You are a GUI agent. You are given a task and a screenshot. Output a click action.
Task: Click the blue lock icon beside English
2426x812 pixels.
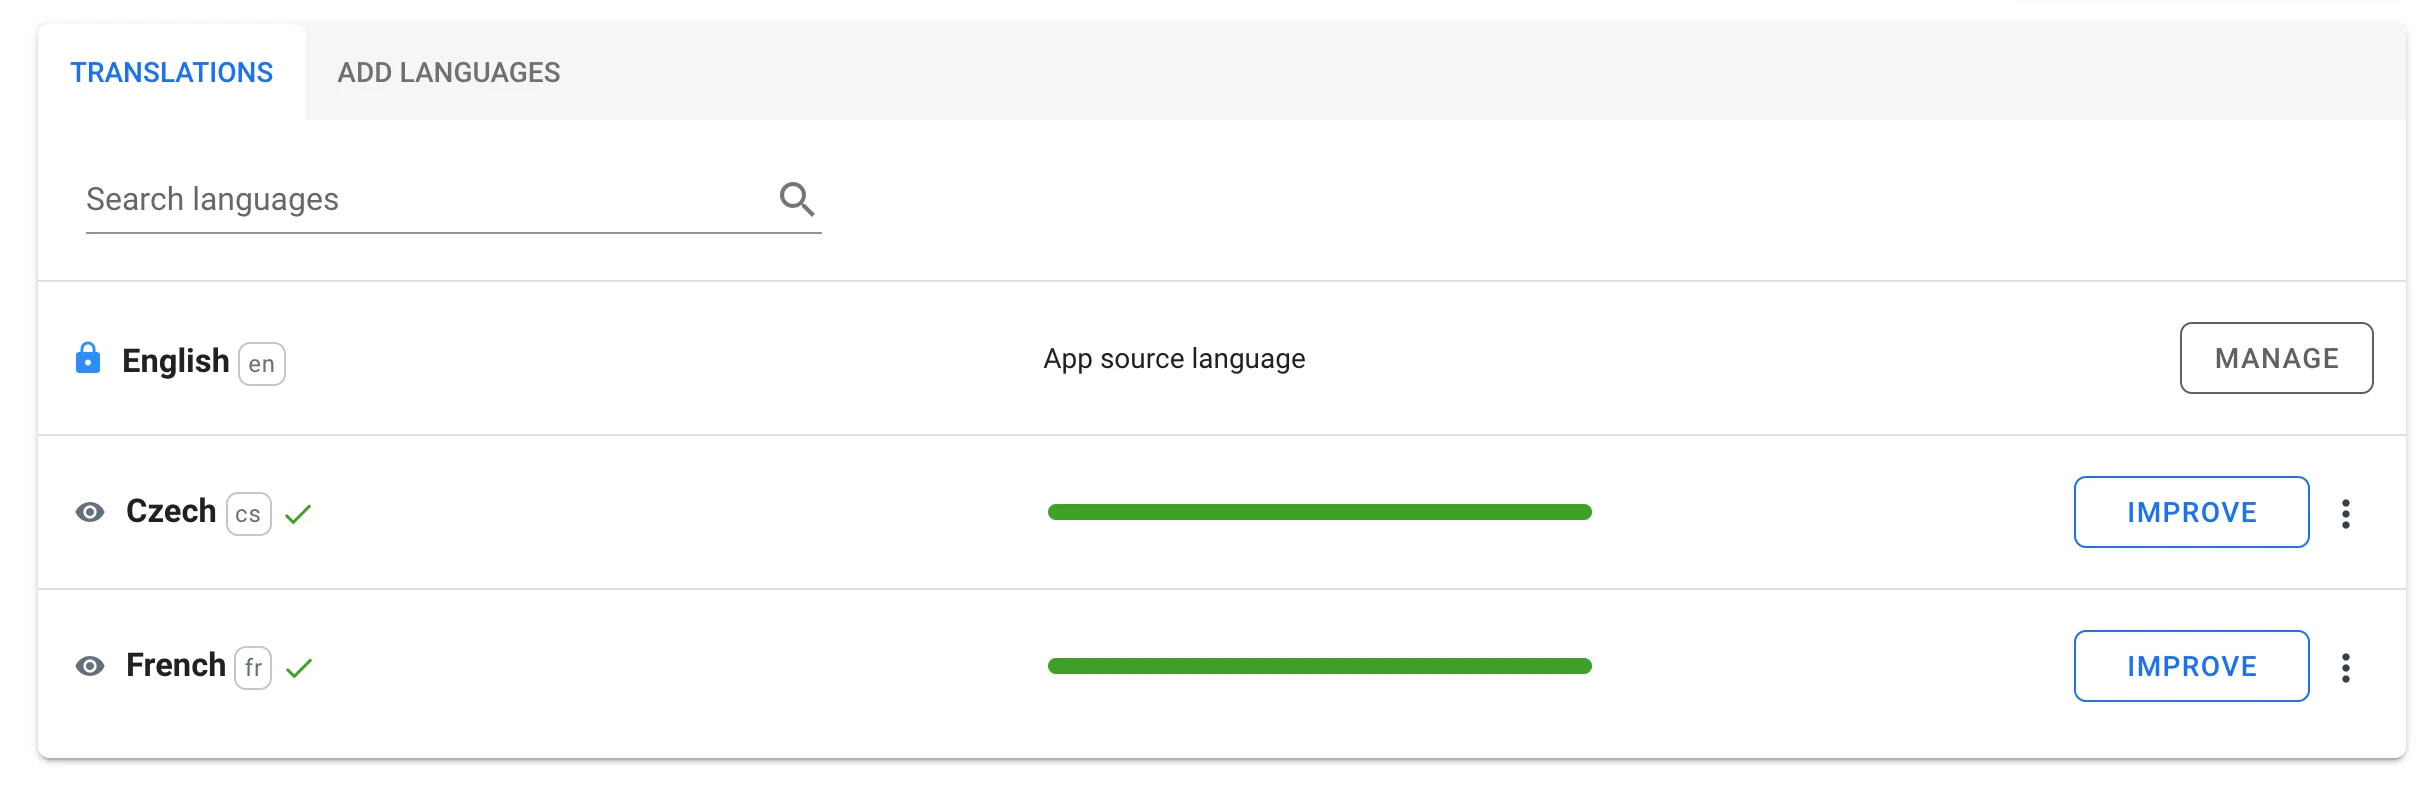[x=88, y=358]
